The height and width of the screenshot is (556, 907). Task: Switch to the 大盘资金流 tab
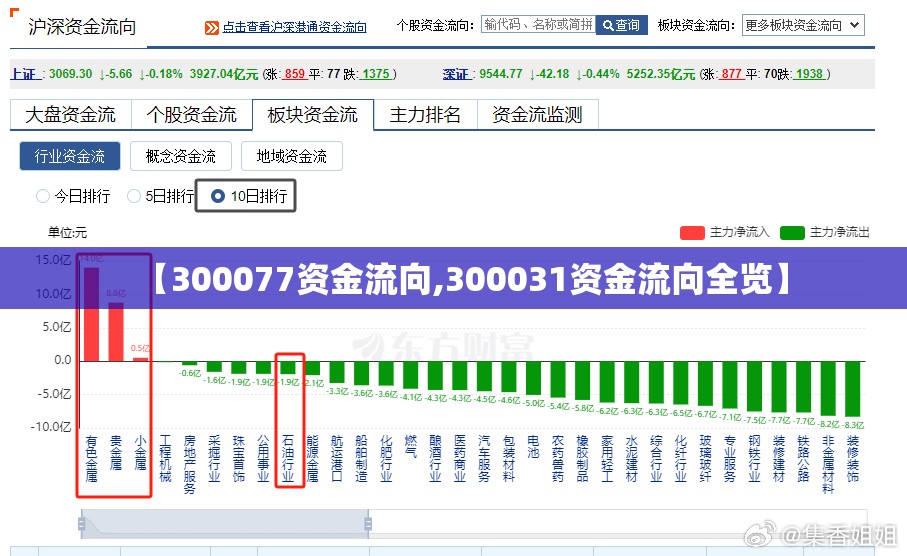coord(71,115)
